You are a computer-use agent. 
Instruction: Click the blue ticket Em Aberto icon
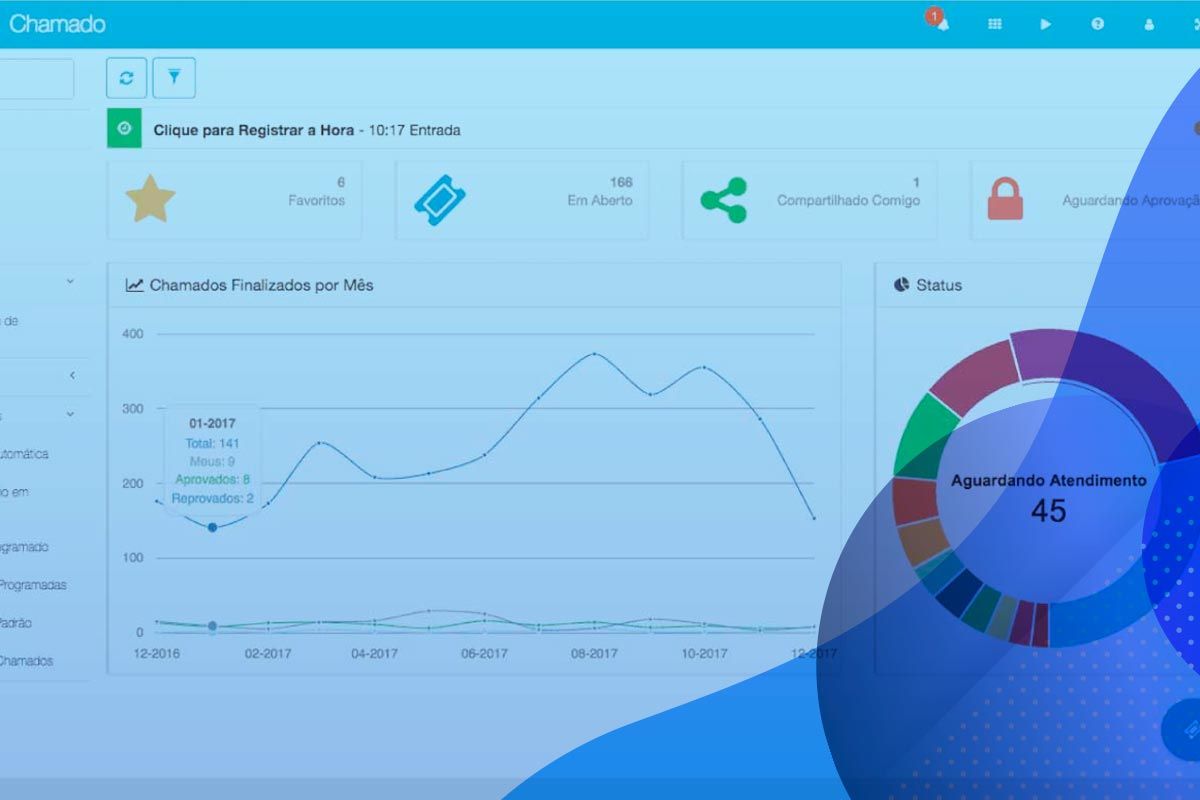440,199
